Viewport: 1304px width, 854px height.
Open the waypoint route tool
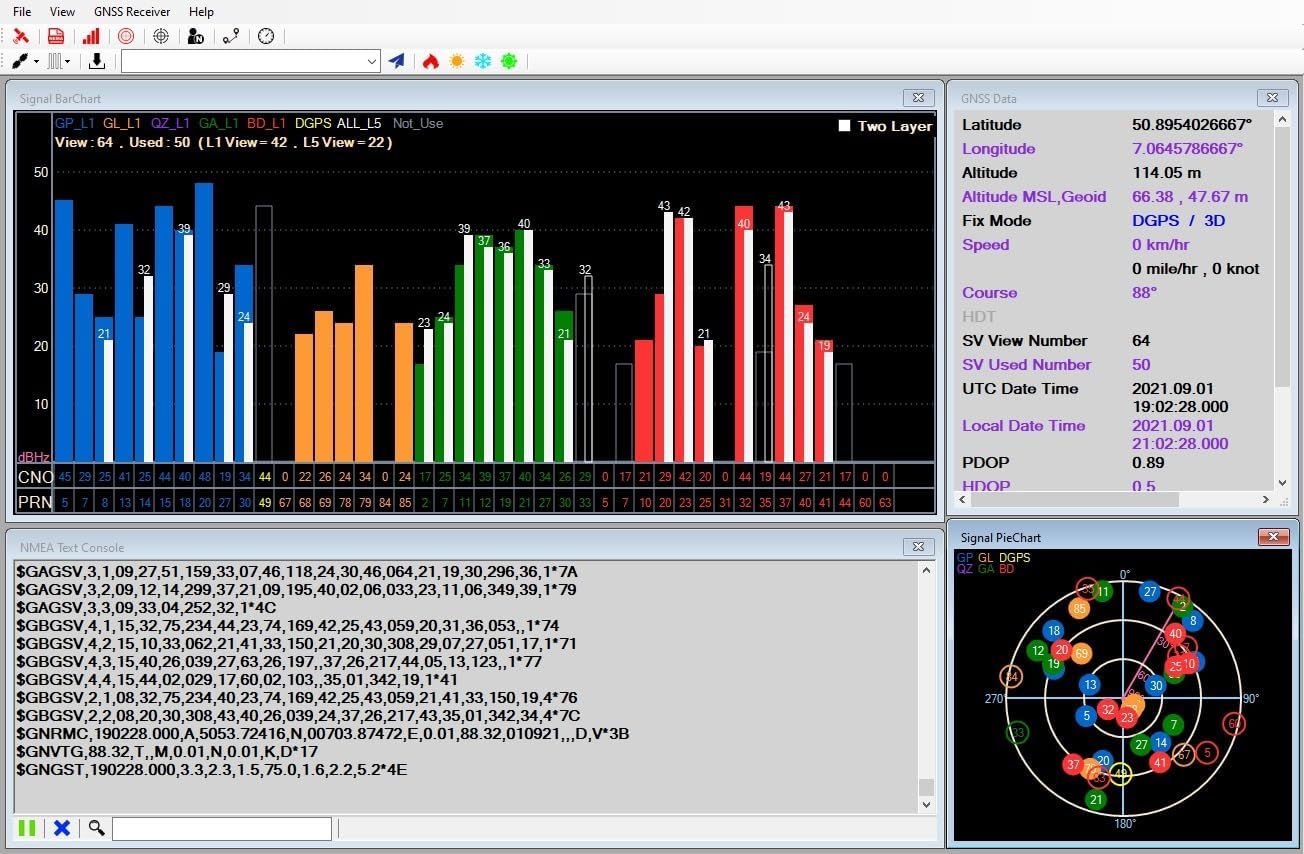tap(228, 36)
